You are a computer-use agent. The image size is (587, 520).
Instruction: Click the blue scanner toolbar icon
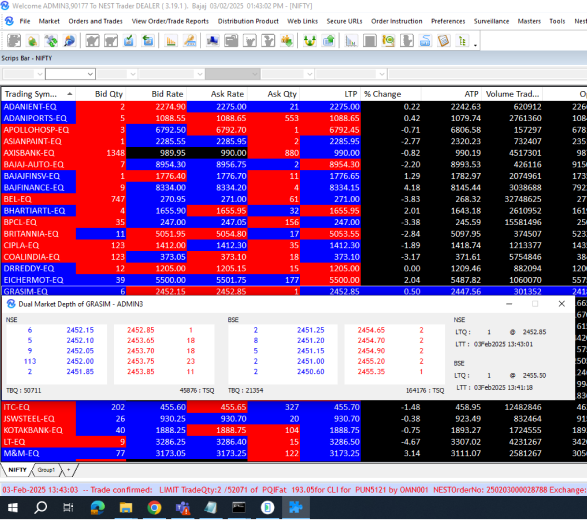click(x=425, y=40)
